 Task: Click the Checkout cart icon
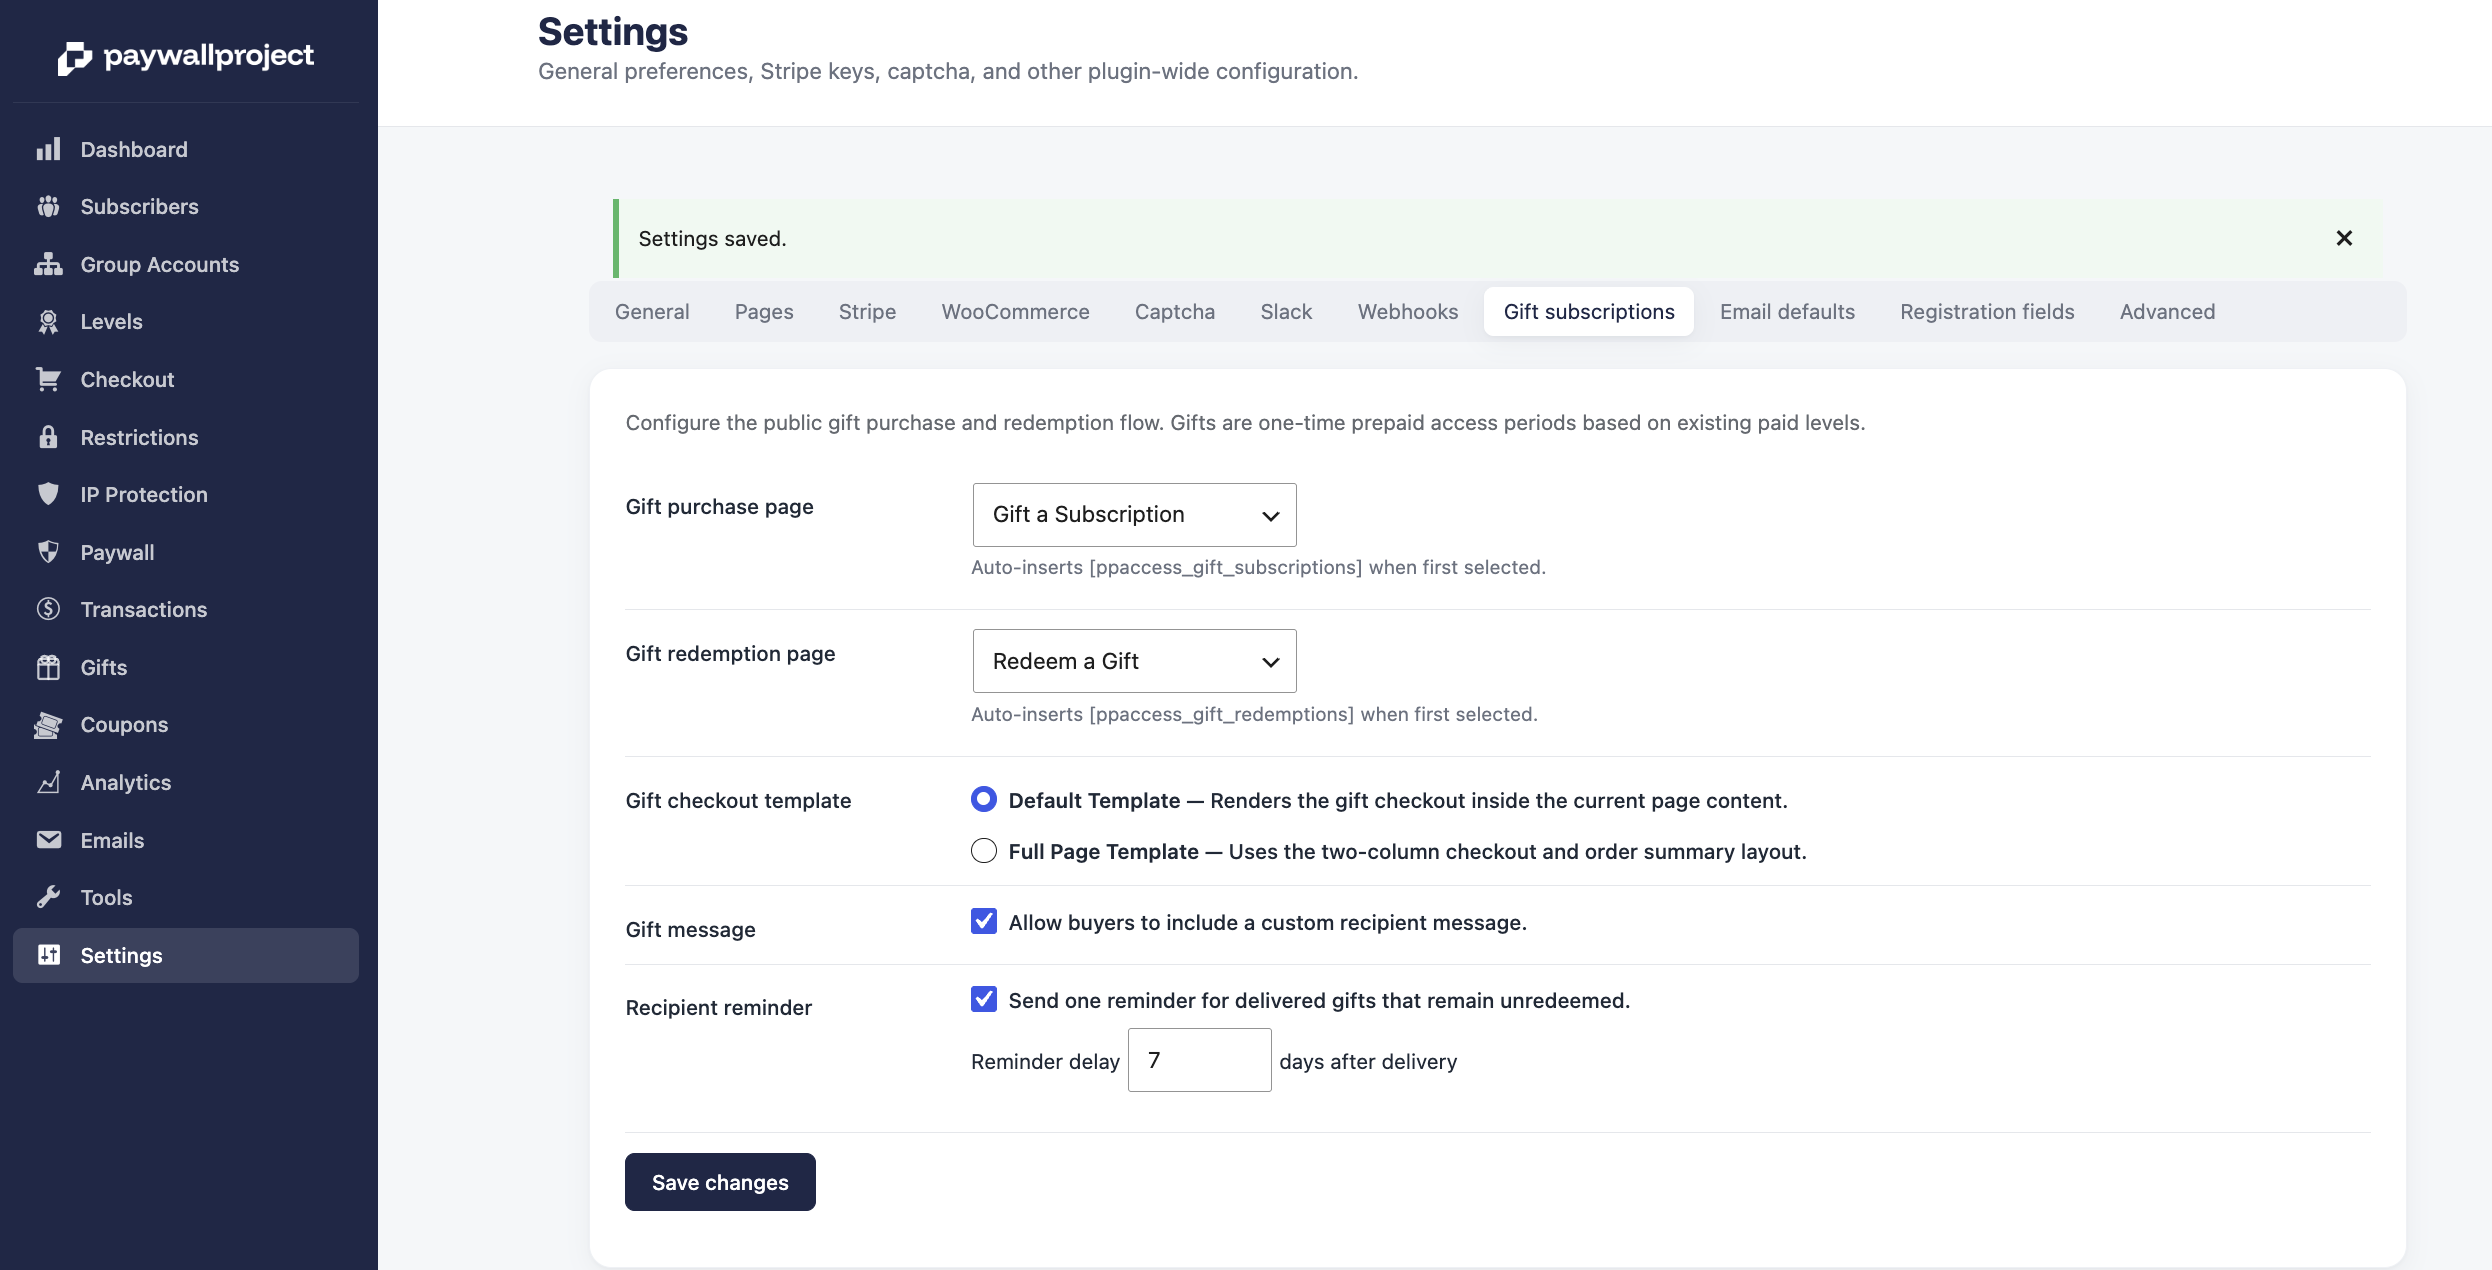click(48, 379)
